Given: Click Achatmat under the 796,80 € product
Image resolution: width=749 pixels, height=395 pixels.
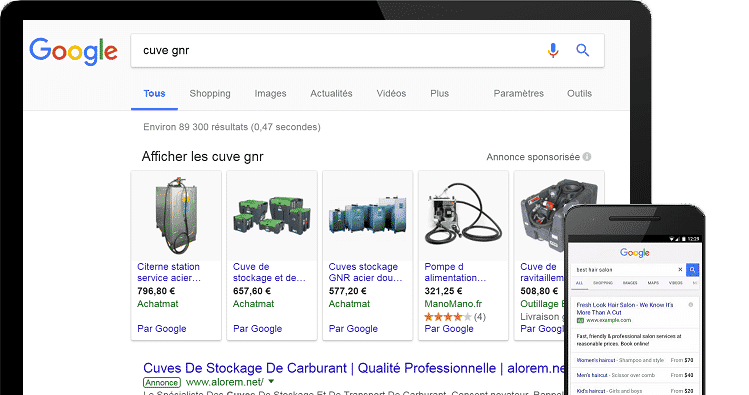Looking at the screenshot, I should [158, 304].
